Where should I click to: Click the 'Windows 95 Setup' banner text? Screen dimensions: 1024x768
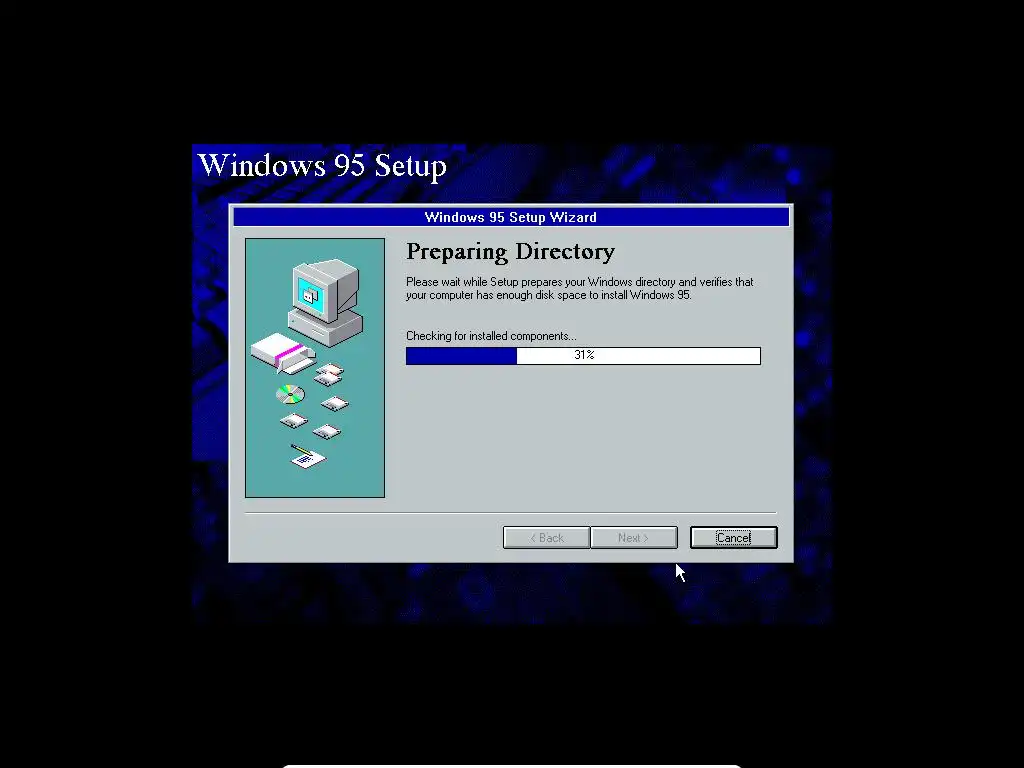(322, 165)
